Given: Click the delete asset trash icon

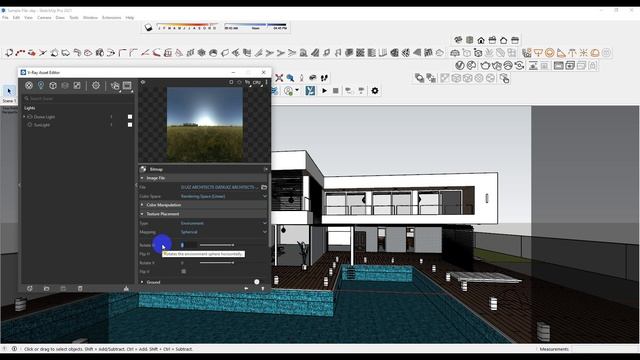Looking at the screenshot, I should point(80,289).
